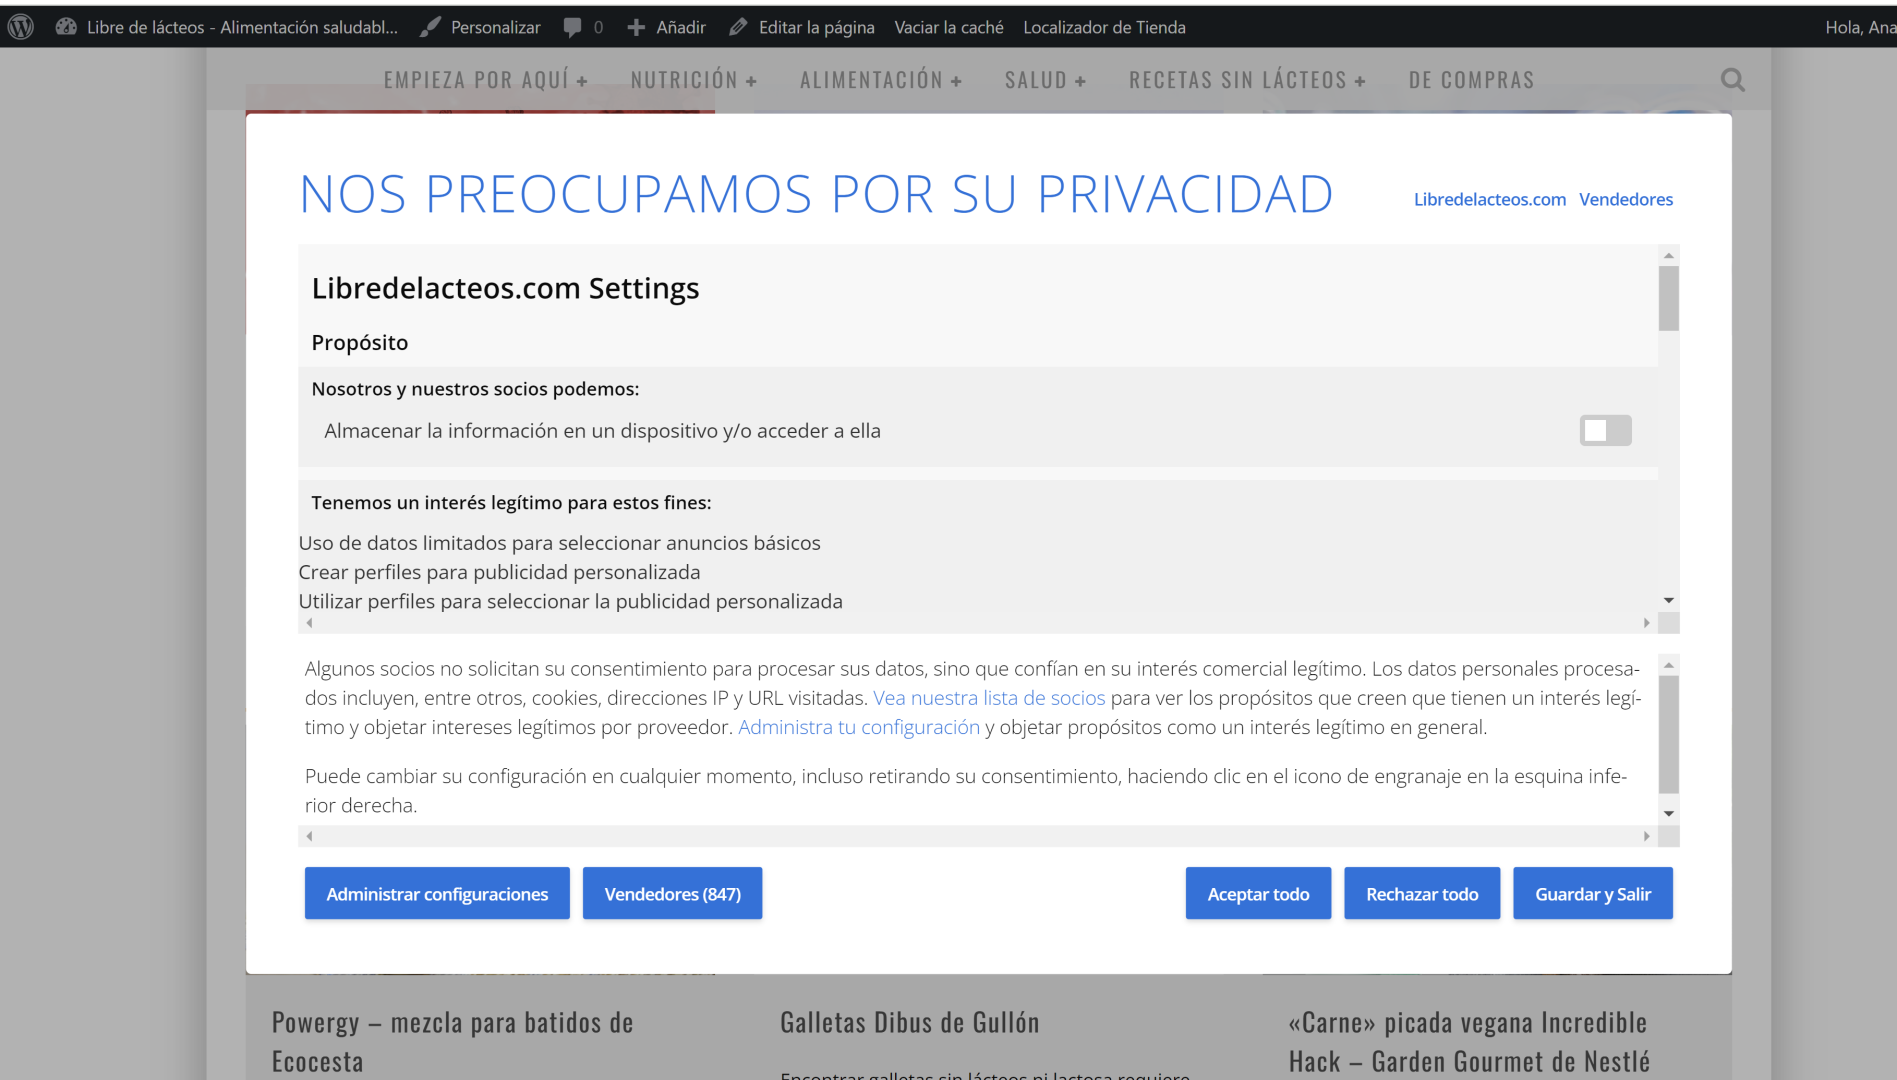Open 'Powergy – mezcla para batidos' post title
This screenshot has height=1080, width=1897.
pos(452,1042)
